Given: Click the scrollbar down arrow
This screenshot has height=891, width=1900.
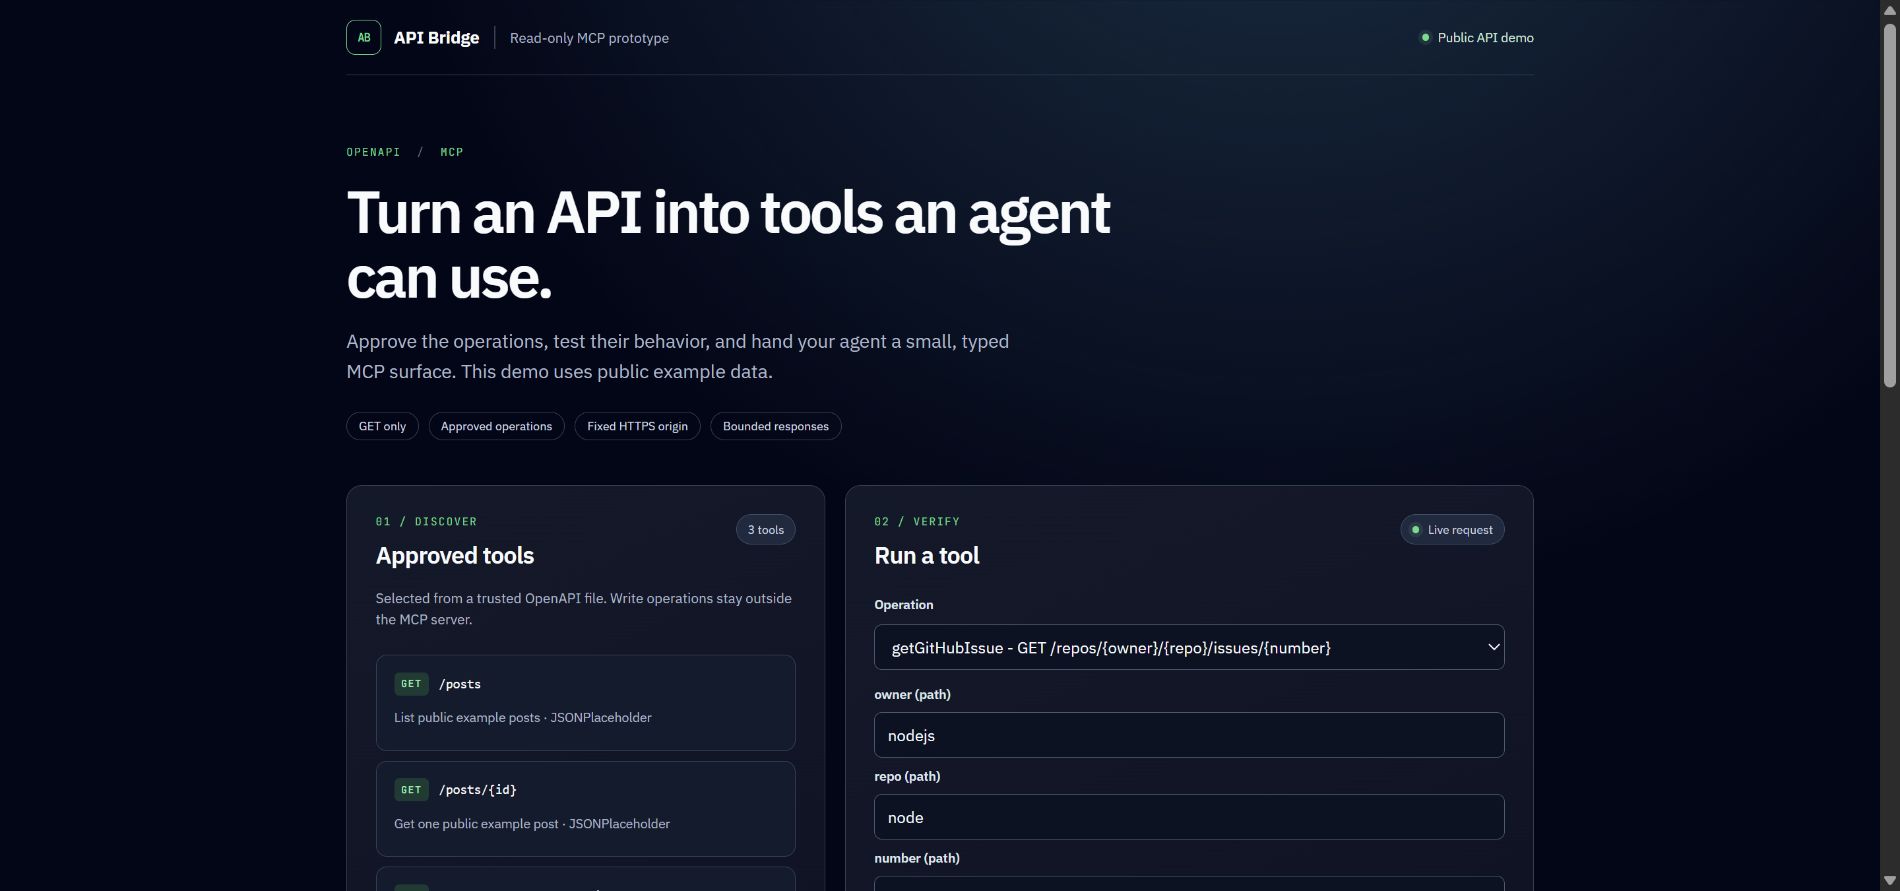Looking at the screenshot, I should point(1889,881).
